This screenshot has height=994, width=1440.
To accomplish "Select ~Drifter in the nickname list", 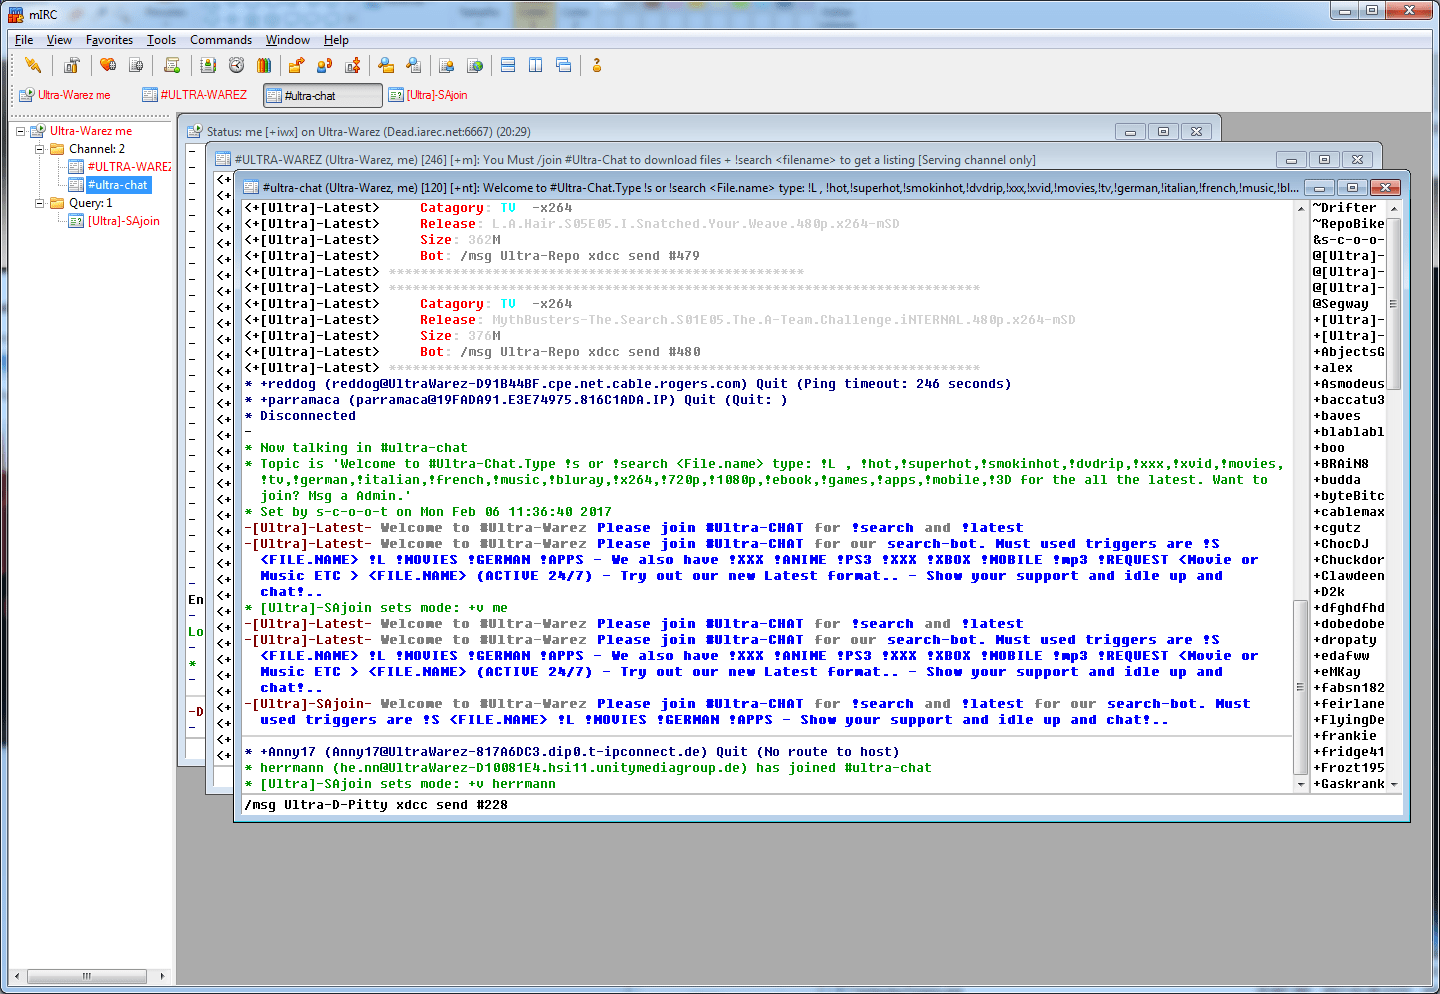I will click(x=1345, y=208).
